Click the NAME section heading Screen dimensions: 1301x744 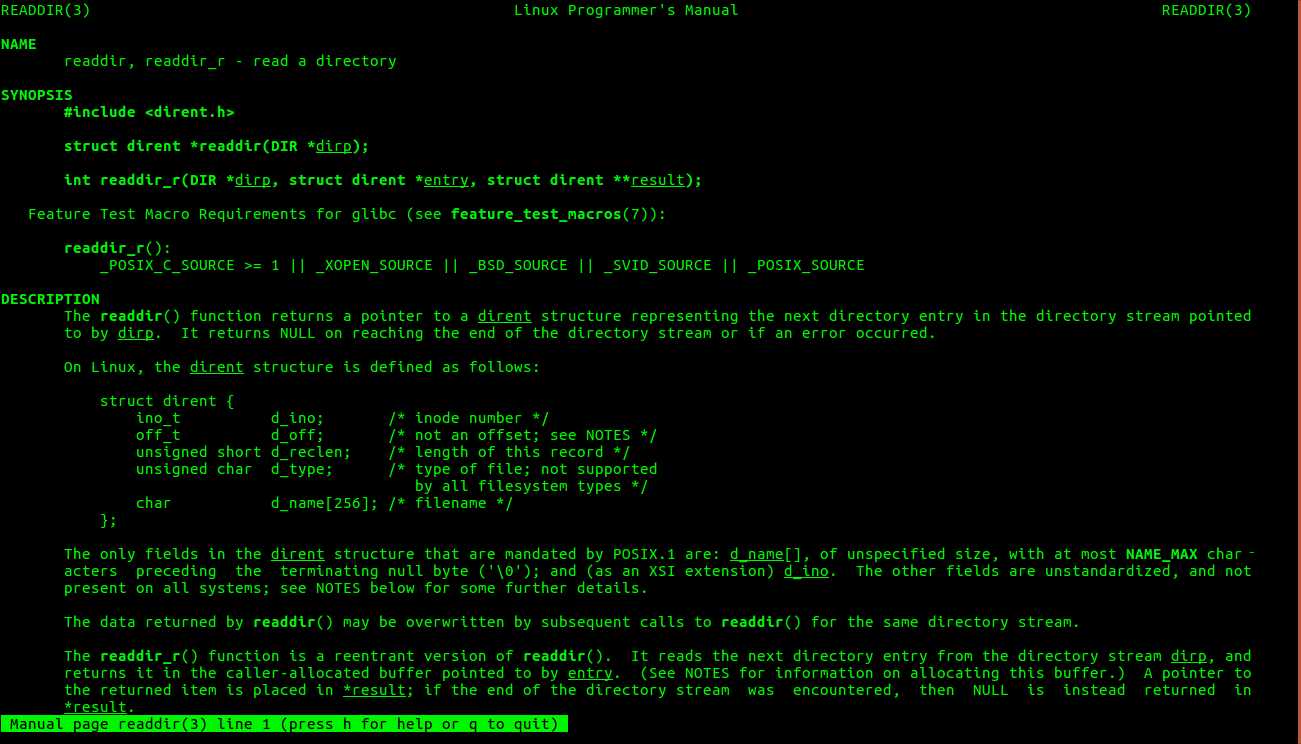point(18,44)
